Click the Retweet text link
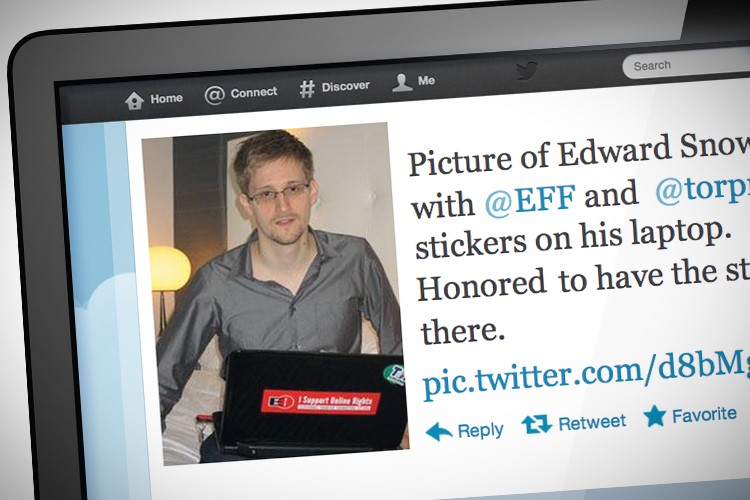 pos(592,422)
